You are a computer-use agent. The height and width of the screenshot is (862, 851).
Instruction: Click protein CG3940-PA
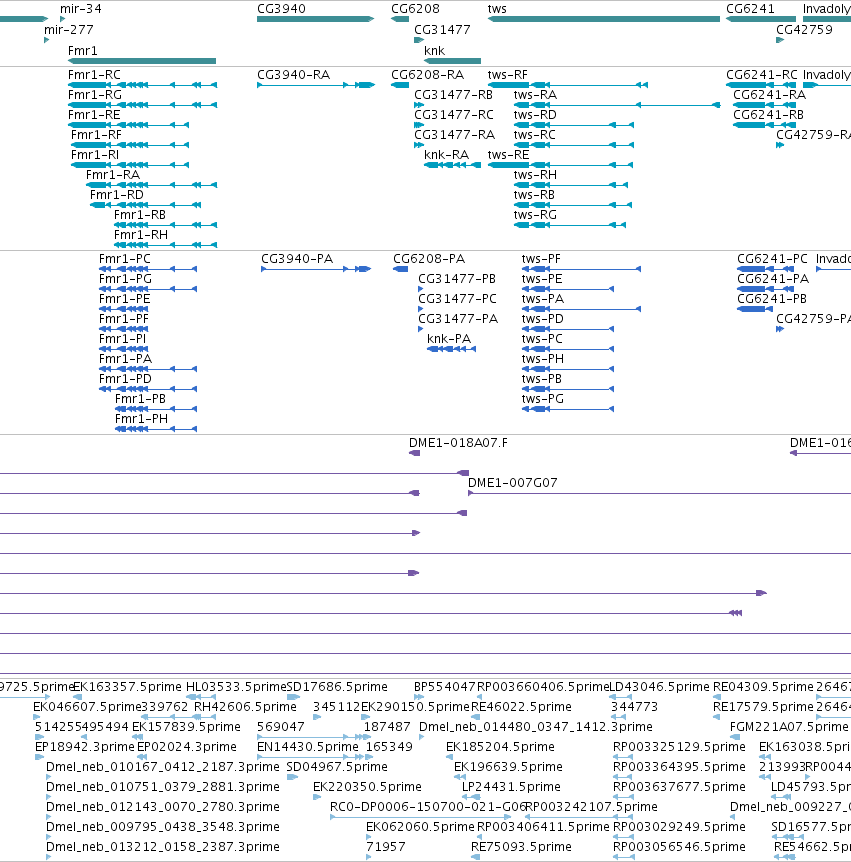[316, 269]
